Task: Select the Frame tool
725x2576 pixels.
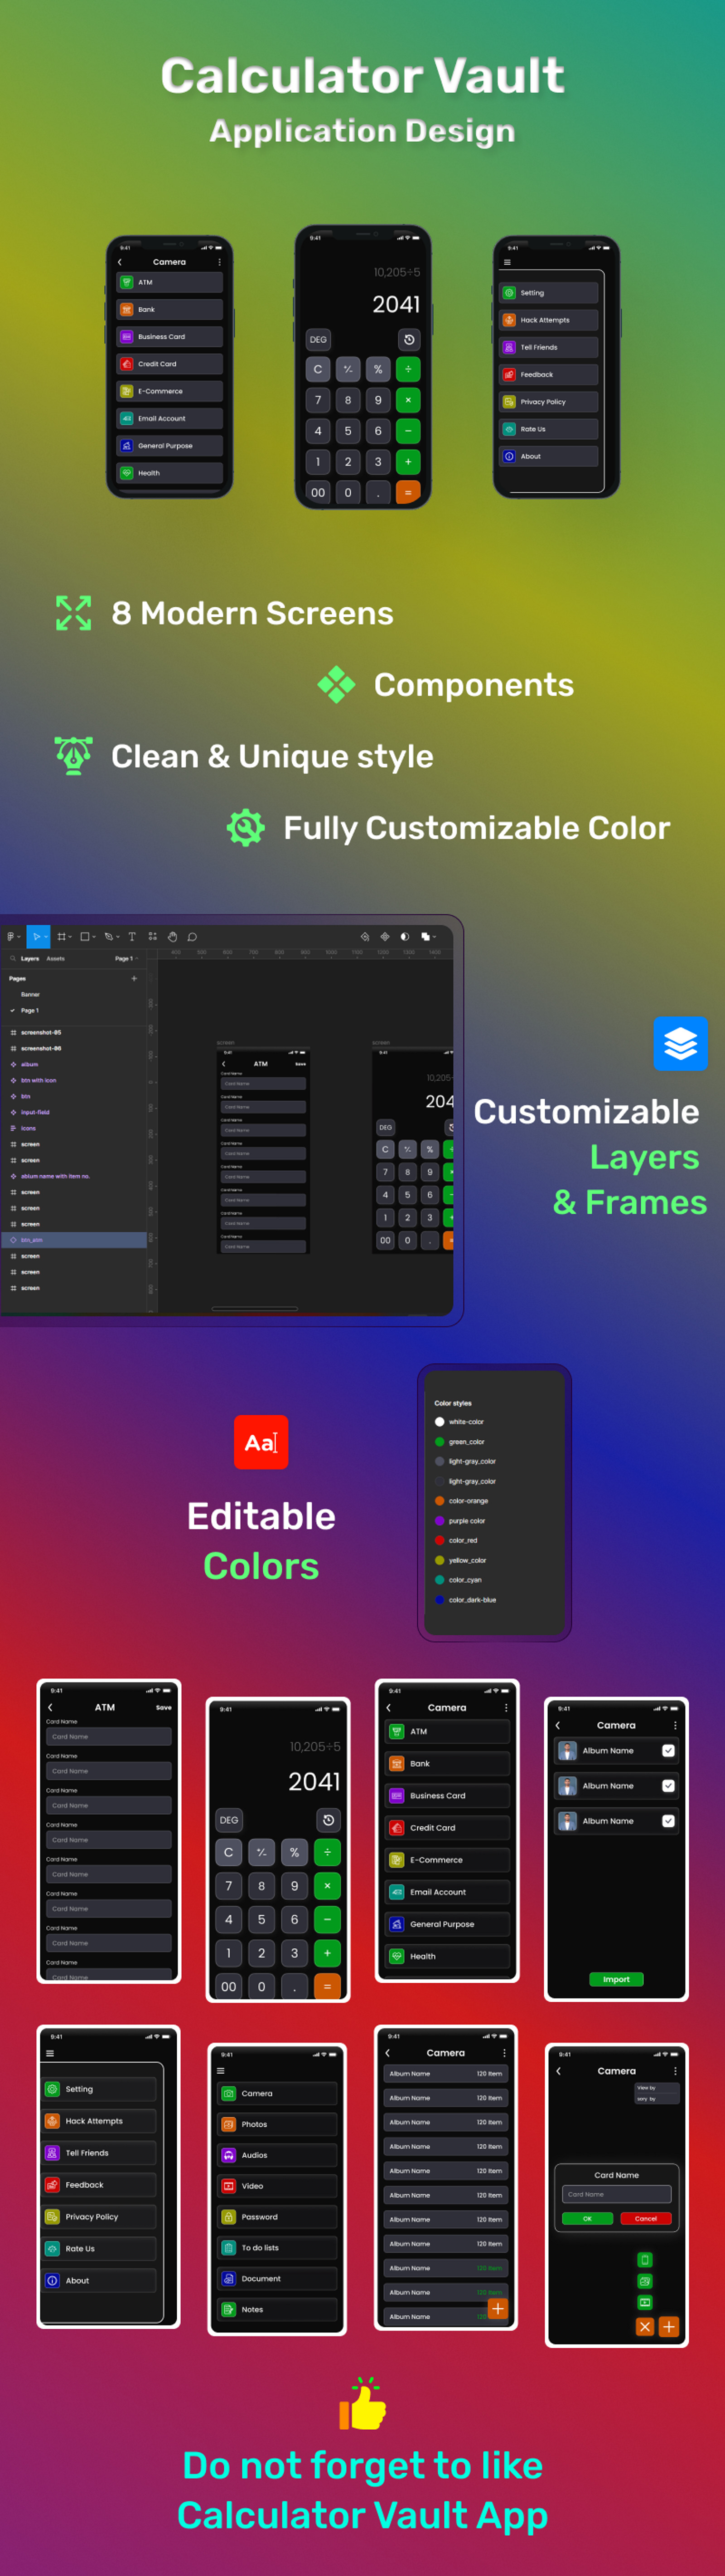Action: coord(61,937)
